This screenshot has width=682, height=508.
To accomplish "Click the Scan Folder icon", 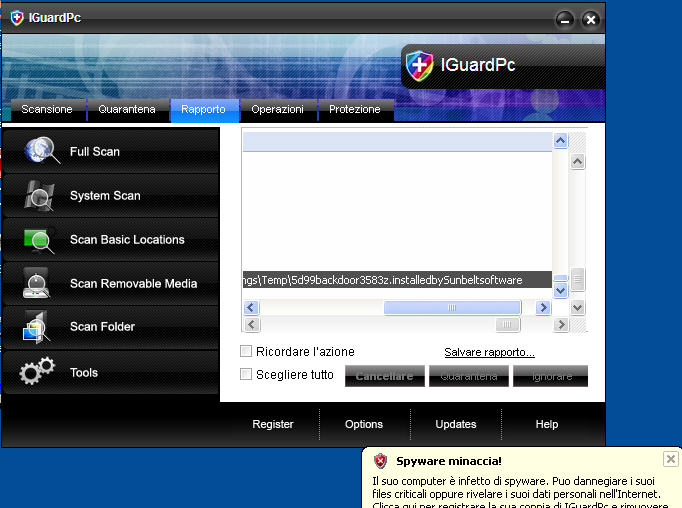I will click(x=36, y=327).
